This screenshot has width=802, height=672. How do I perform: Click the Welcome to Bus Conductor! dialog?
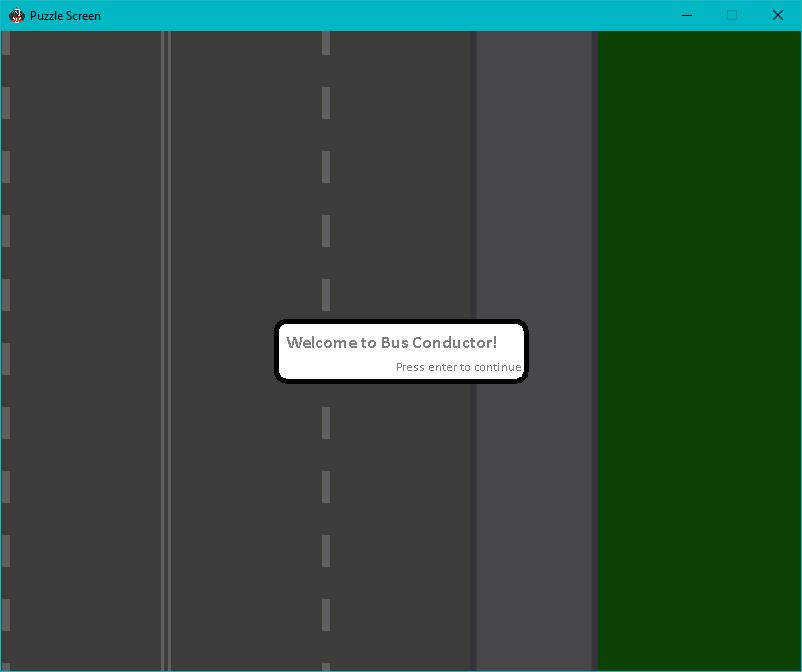tap(401, 351)
